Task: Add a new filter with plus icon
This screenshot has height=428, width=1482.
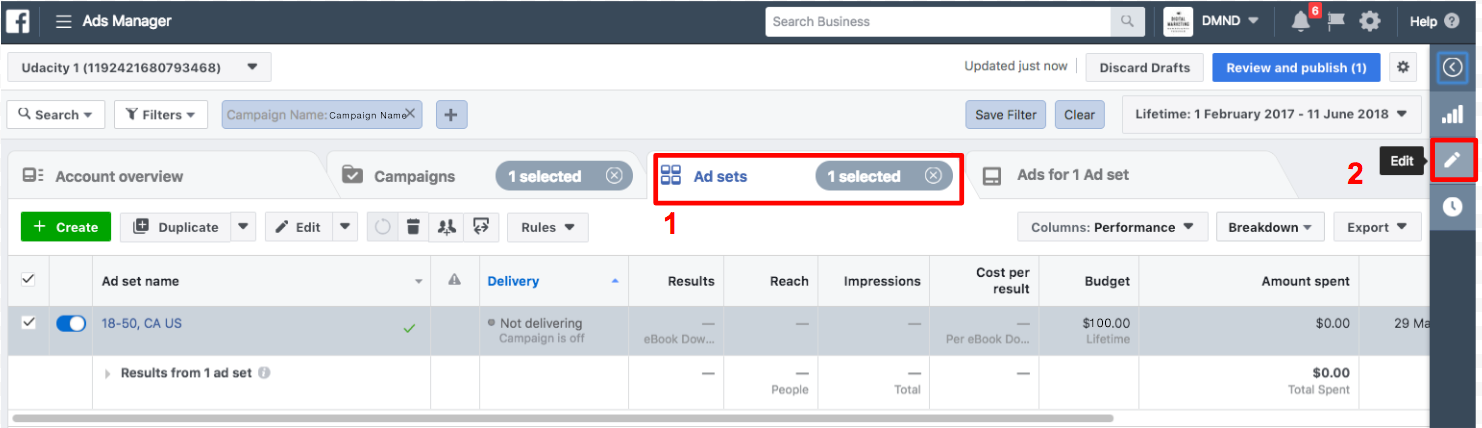Action: [450, 115]
